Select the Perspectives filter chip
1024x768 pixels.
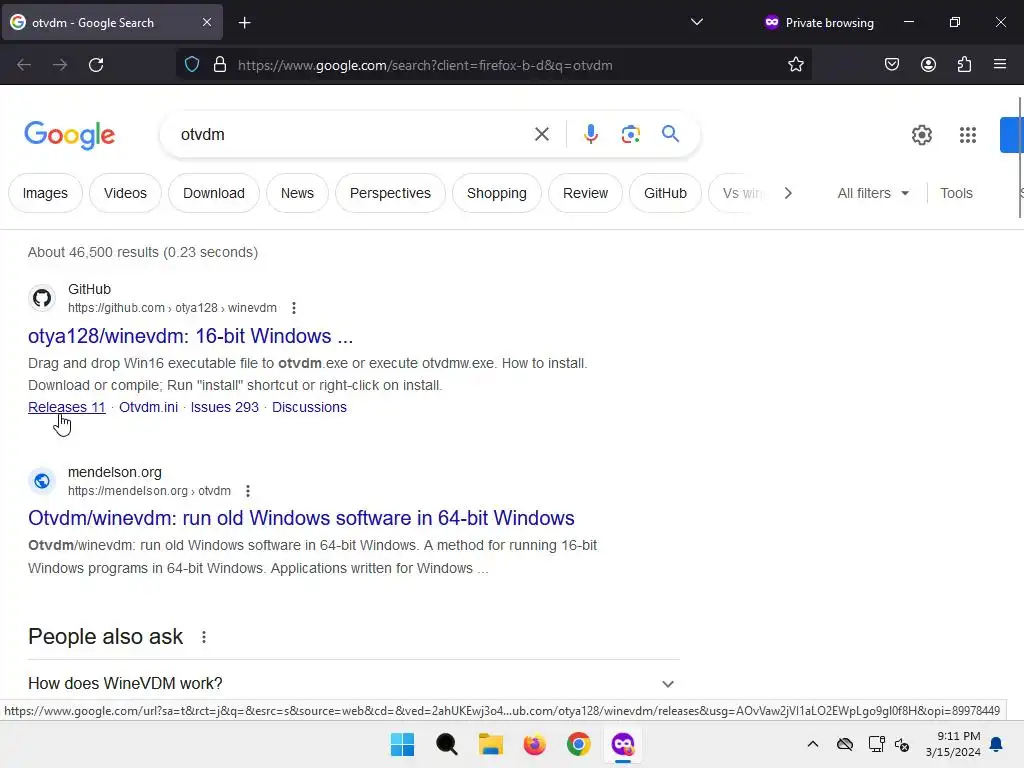point(391,193)
